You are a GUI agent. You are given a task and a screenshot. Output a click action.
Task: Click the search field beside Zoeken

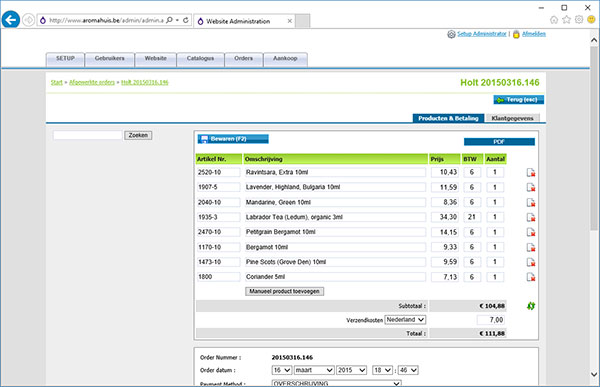point(88,135)
